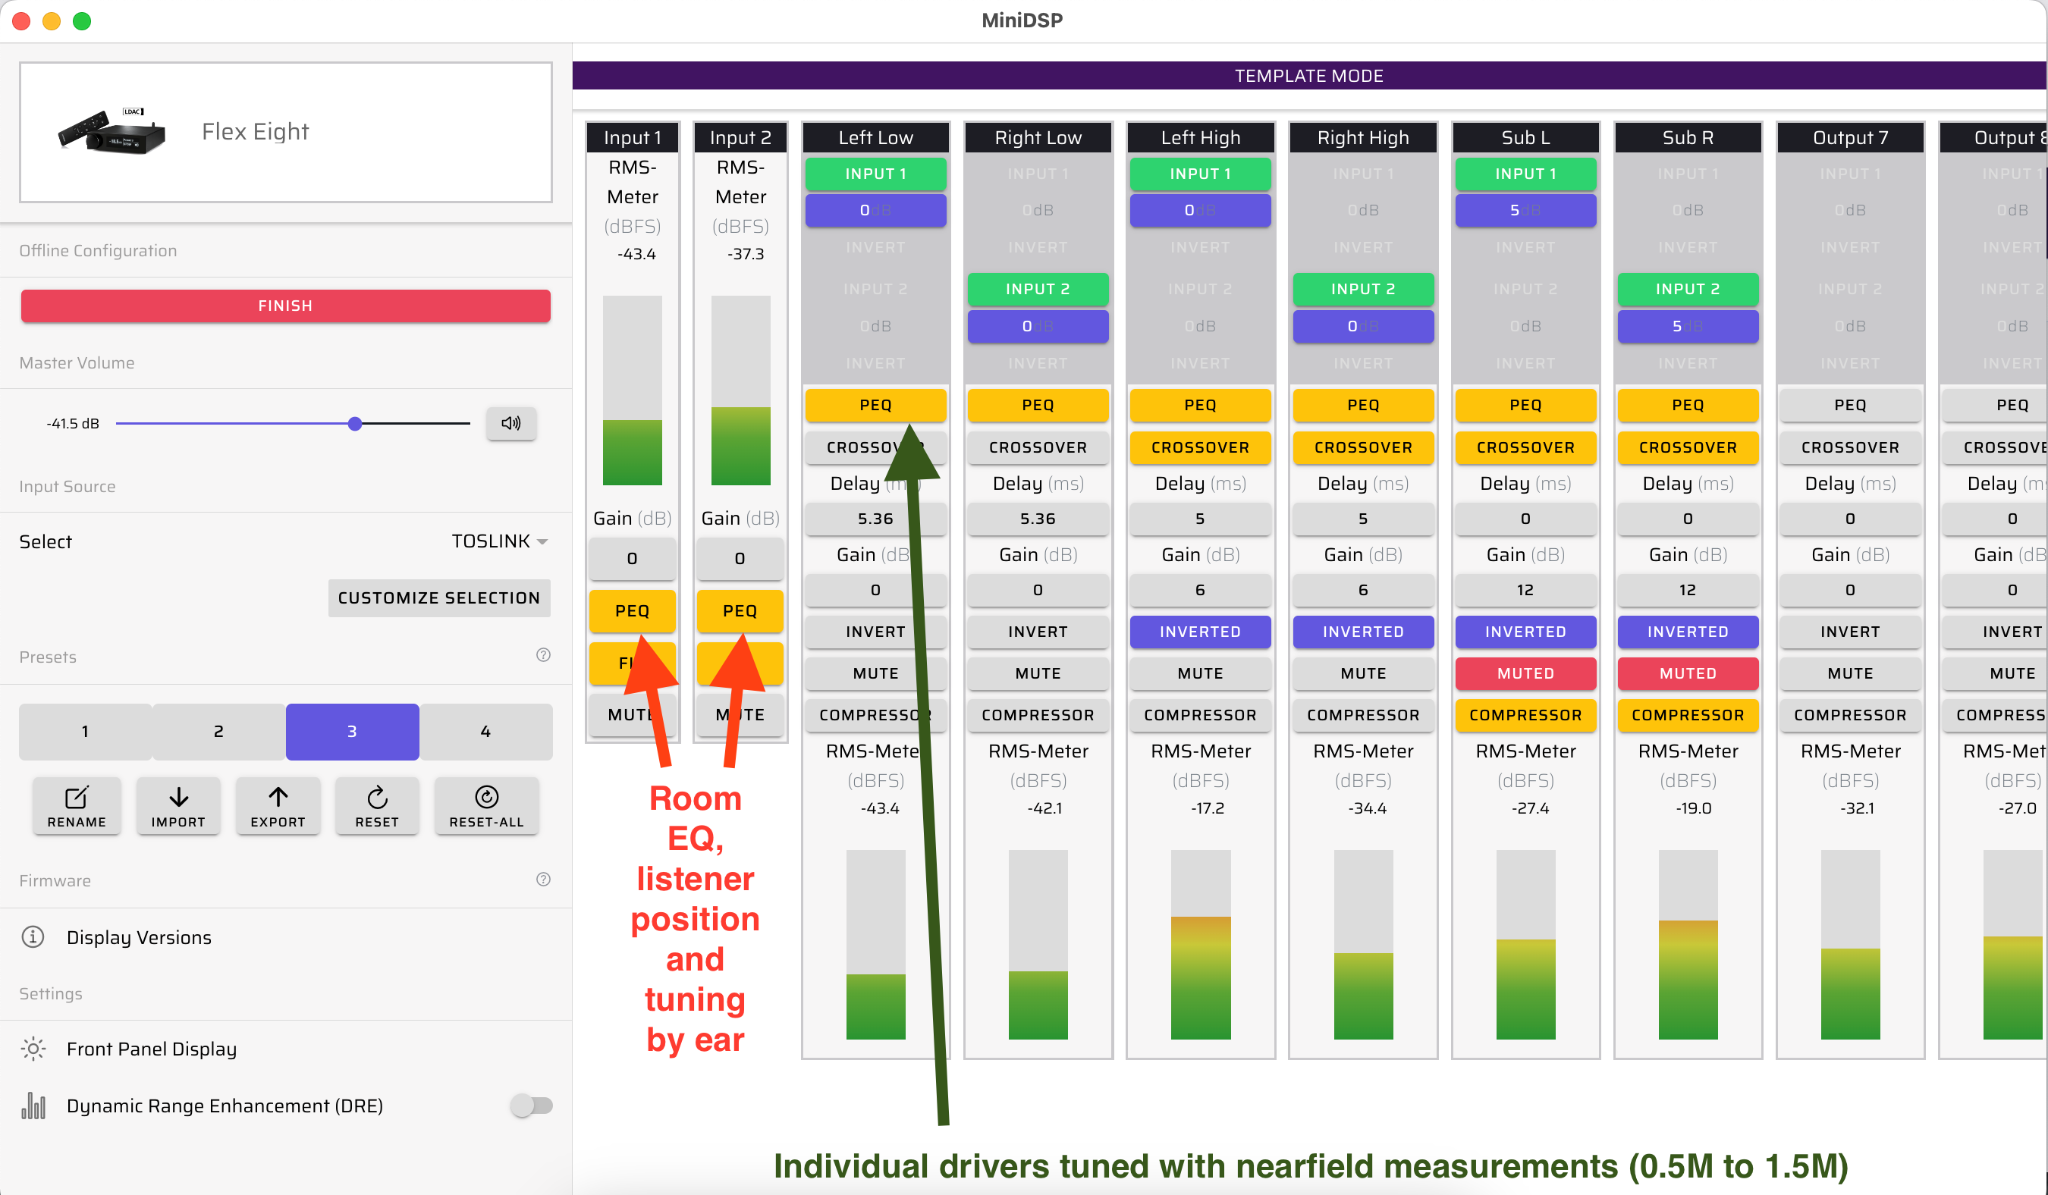Click the Flex Eight device thumbnail
Image resolution: width=2048 pixels, height=1195 pixels.
pos(112,131)
